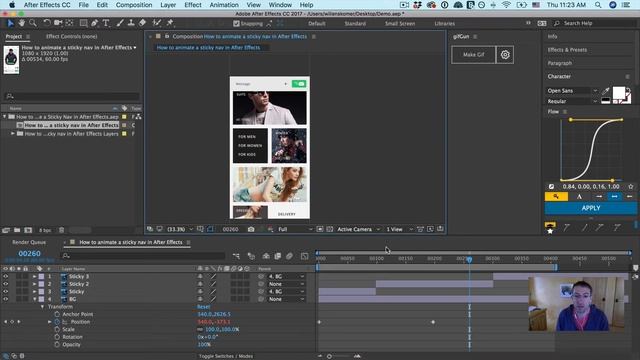Select the Eraser tool
640x360 pixels.
click(142, 23)
